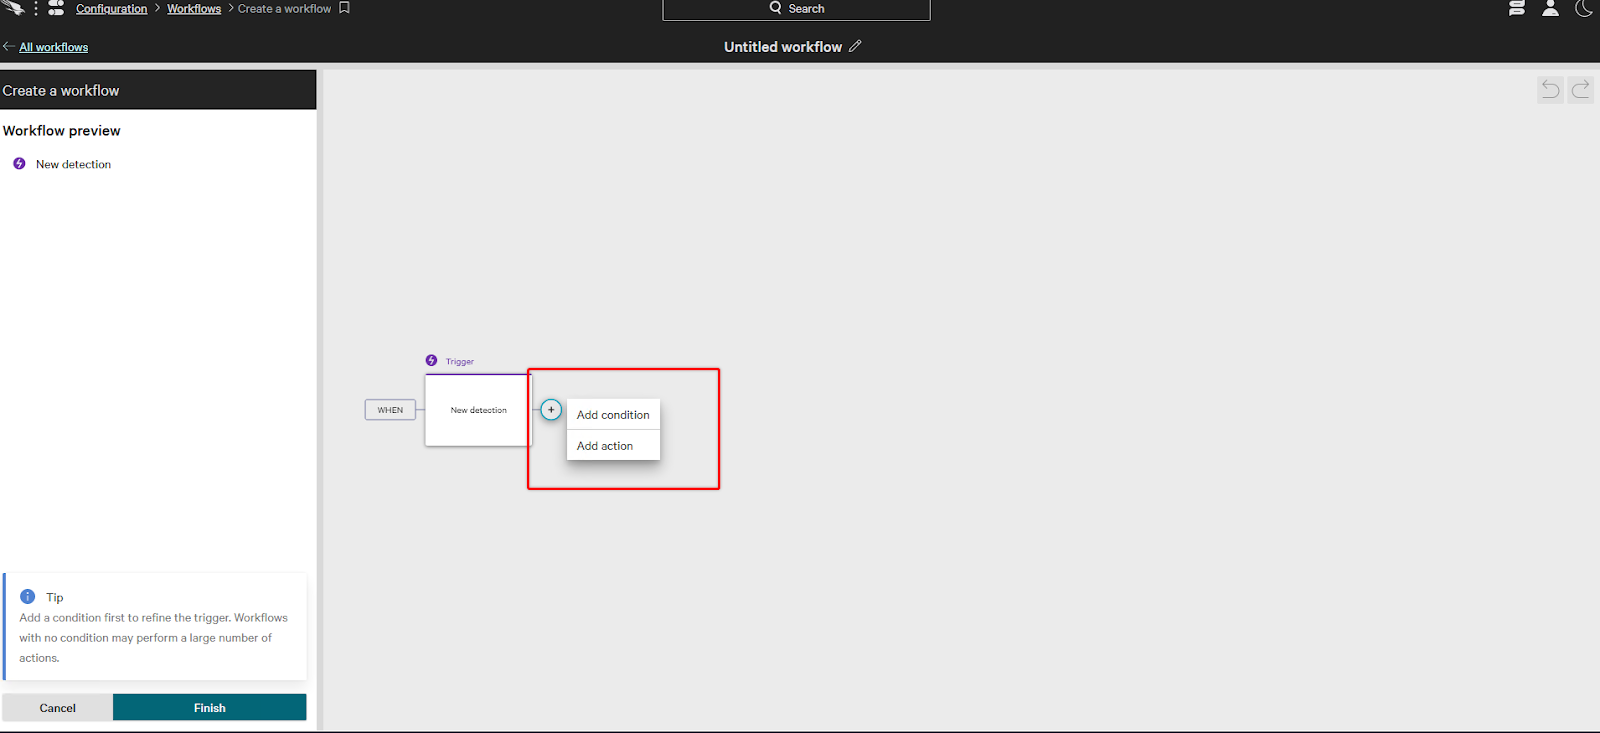Screen dimensions: 1600x733
Task: Select the New detection trigger box
Action: pyautogui.click(x=478, y=410)
